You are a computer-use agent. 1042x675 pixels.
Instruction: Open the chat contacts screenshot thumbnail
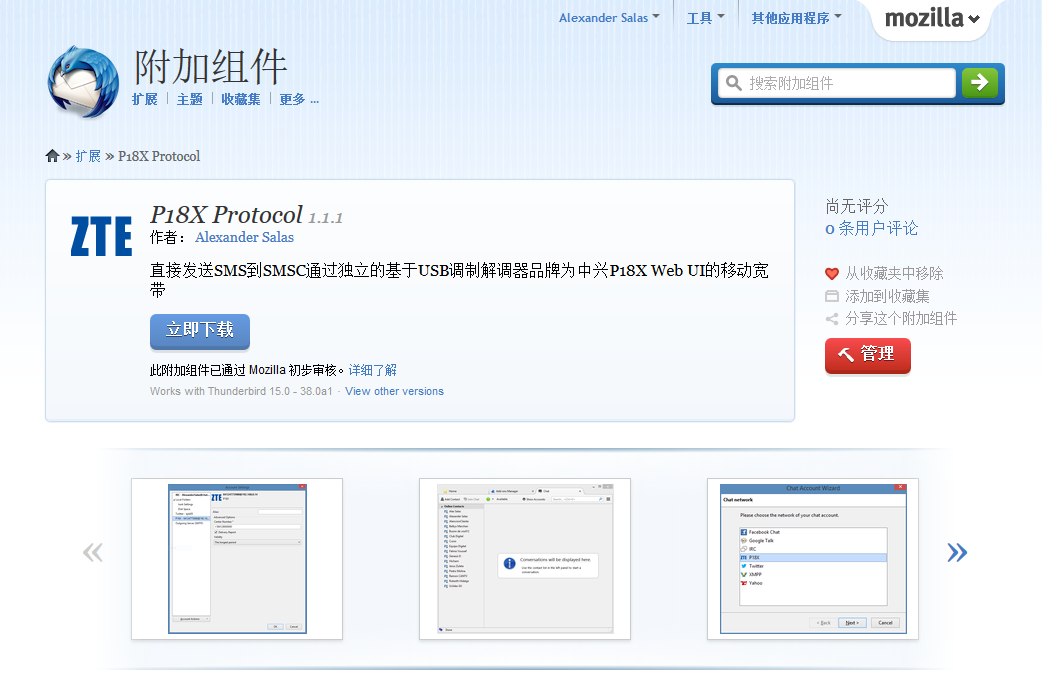point(525,559)
